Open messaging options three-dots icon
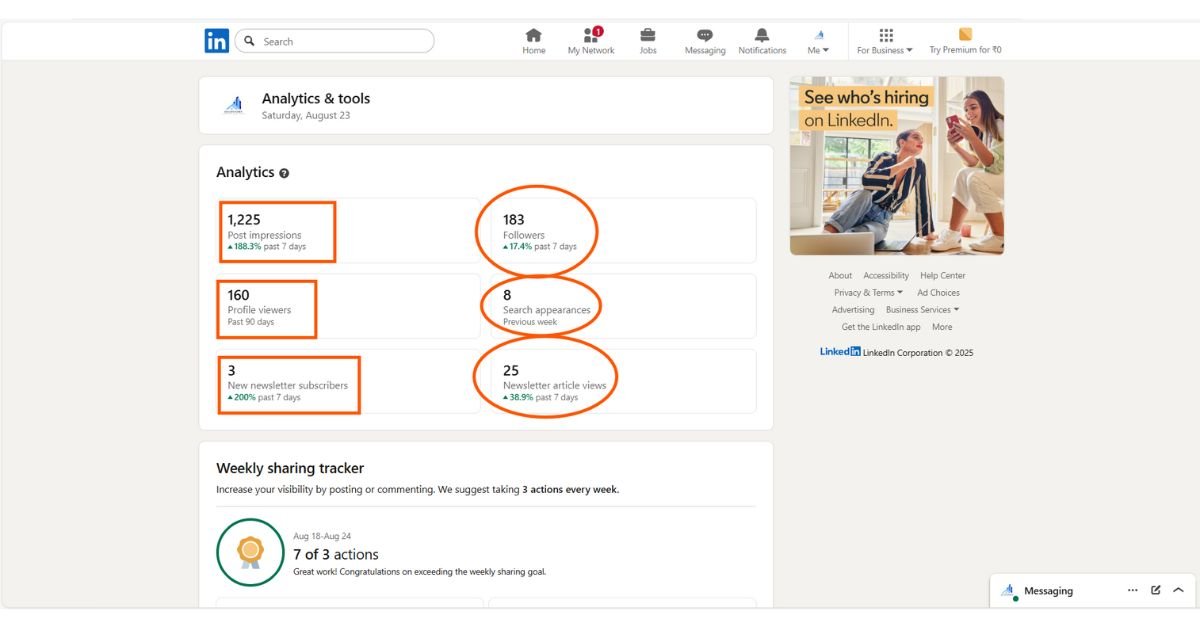The image size is (1200, 628). coord(1133,590)
